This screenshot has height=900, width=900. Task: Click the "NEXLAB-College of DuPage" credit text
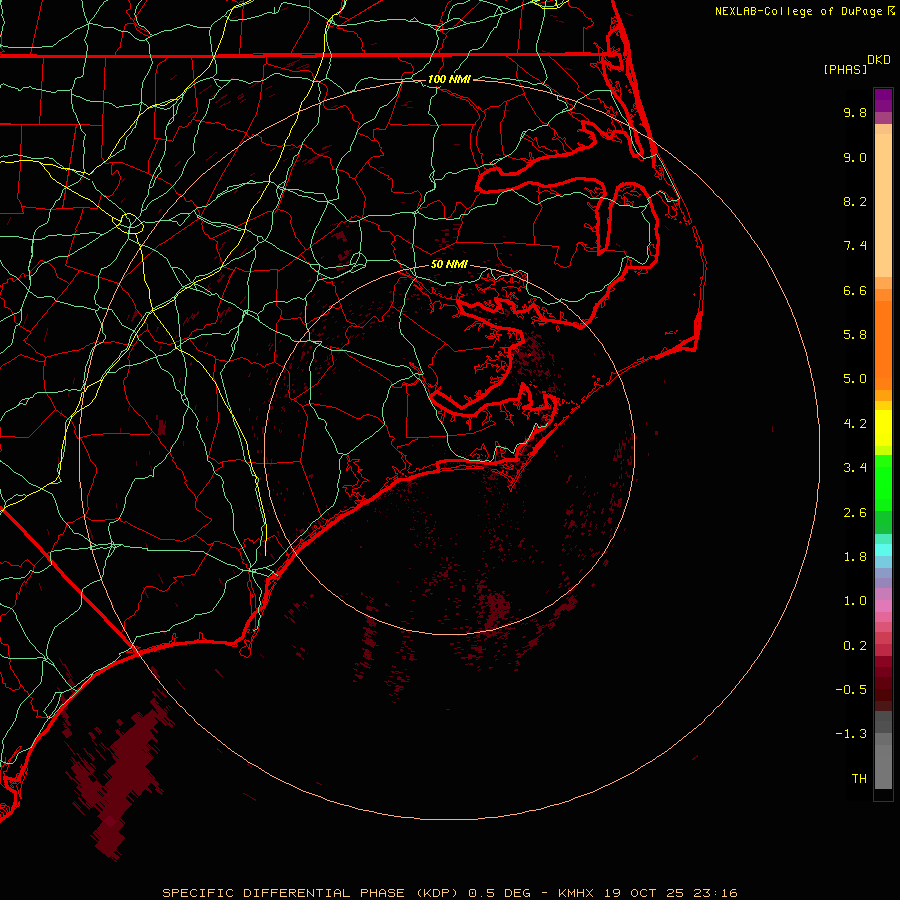[x=798, y=11]
